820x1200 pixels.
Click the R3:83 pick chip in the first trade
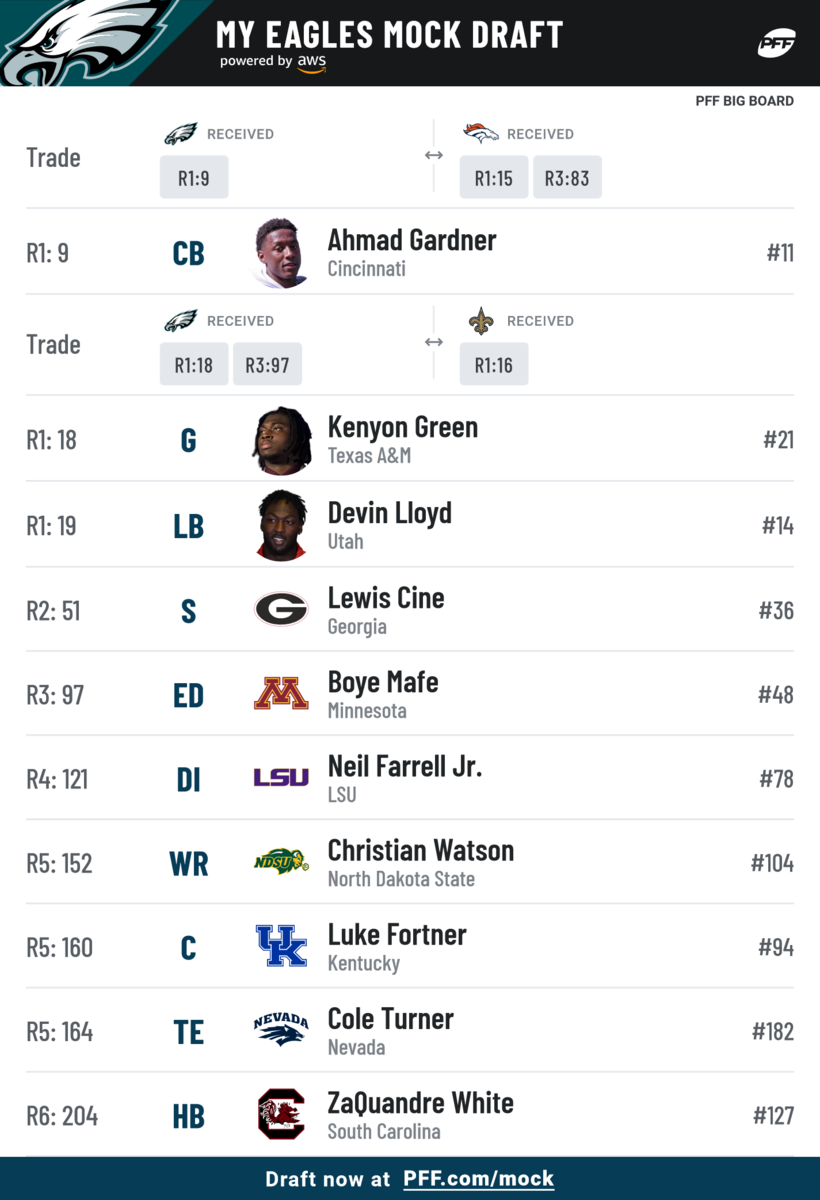tap(567, 178)
